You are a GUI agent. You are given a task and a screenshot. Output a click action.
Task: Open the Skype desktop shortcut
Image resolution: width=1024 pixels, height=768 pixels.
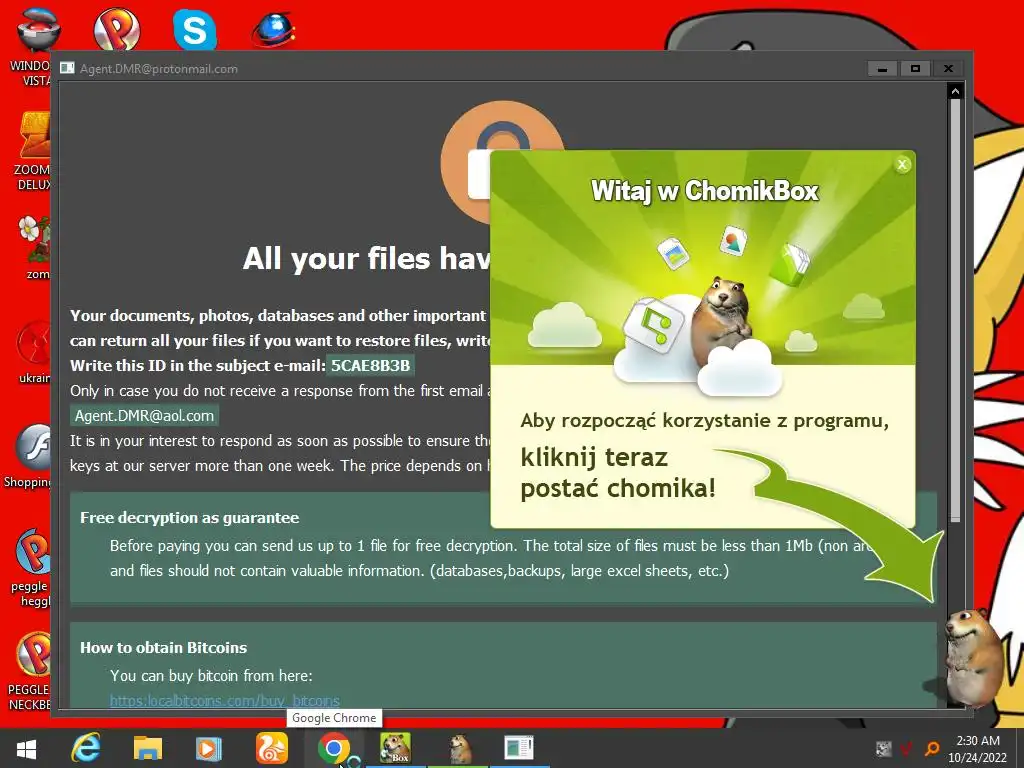pyautogui.click(x=195, y=29)
